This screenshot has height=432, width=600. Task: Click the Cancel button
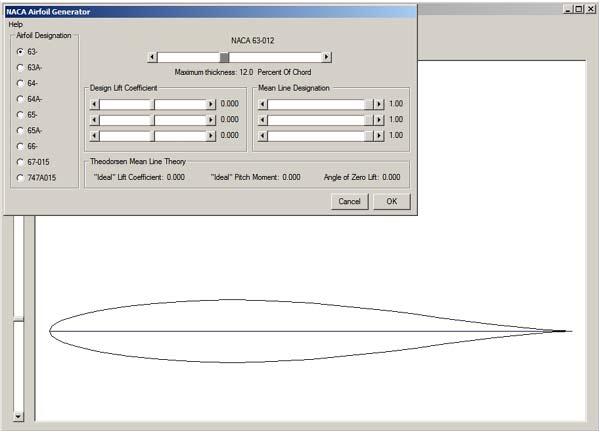point(349,202)
